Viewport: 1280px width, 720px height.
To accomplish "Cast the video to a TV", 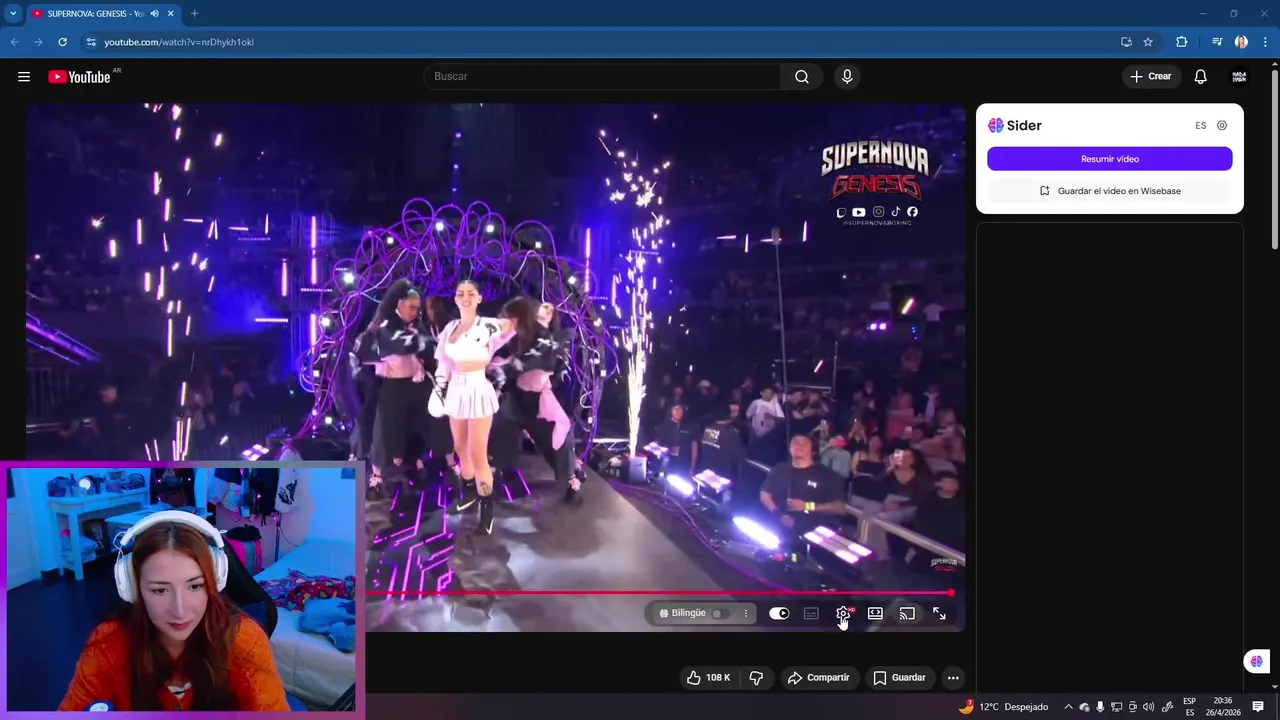I will pos(907,613).
